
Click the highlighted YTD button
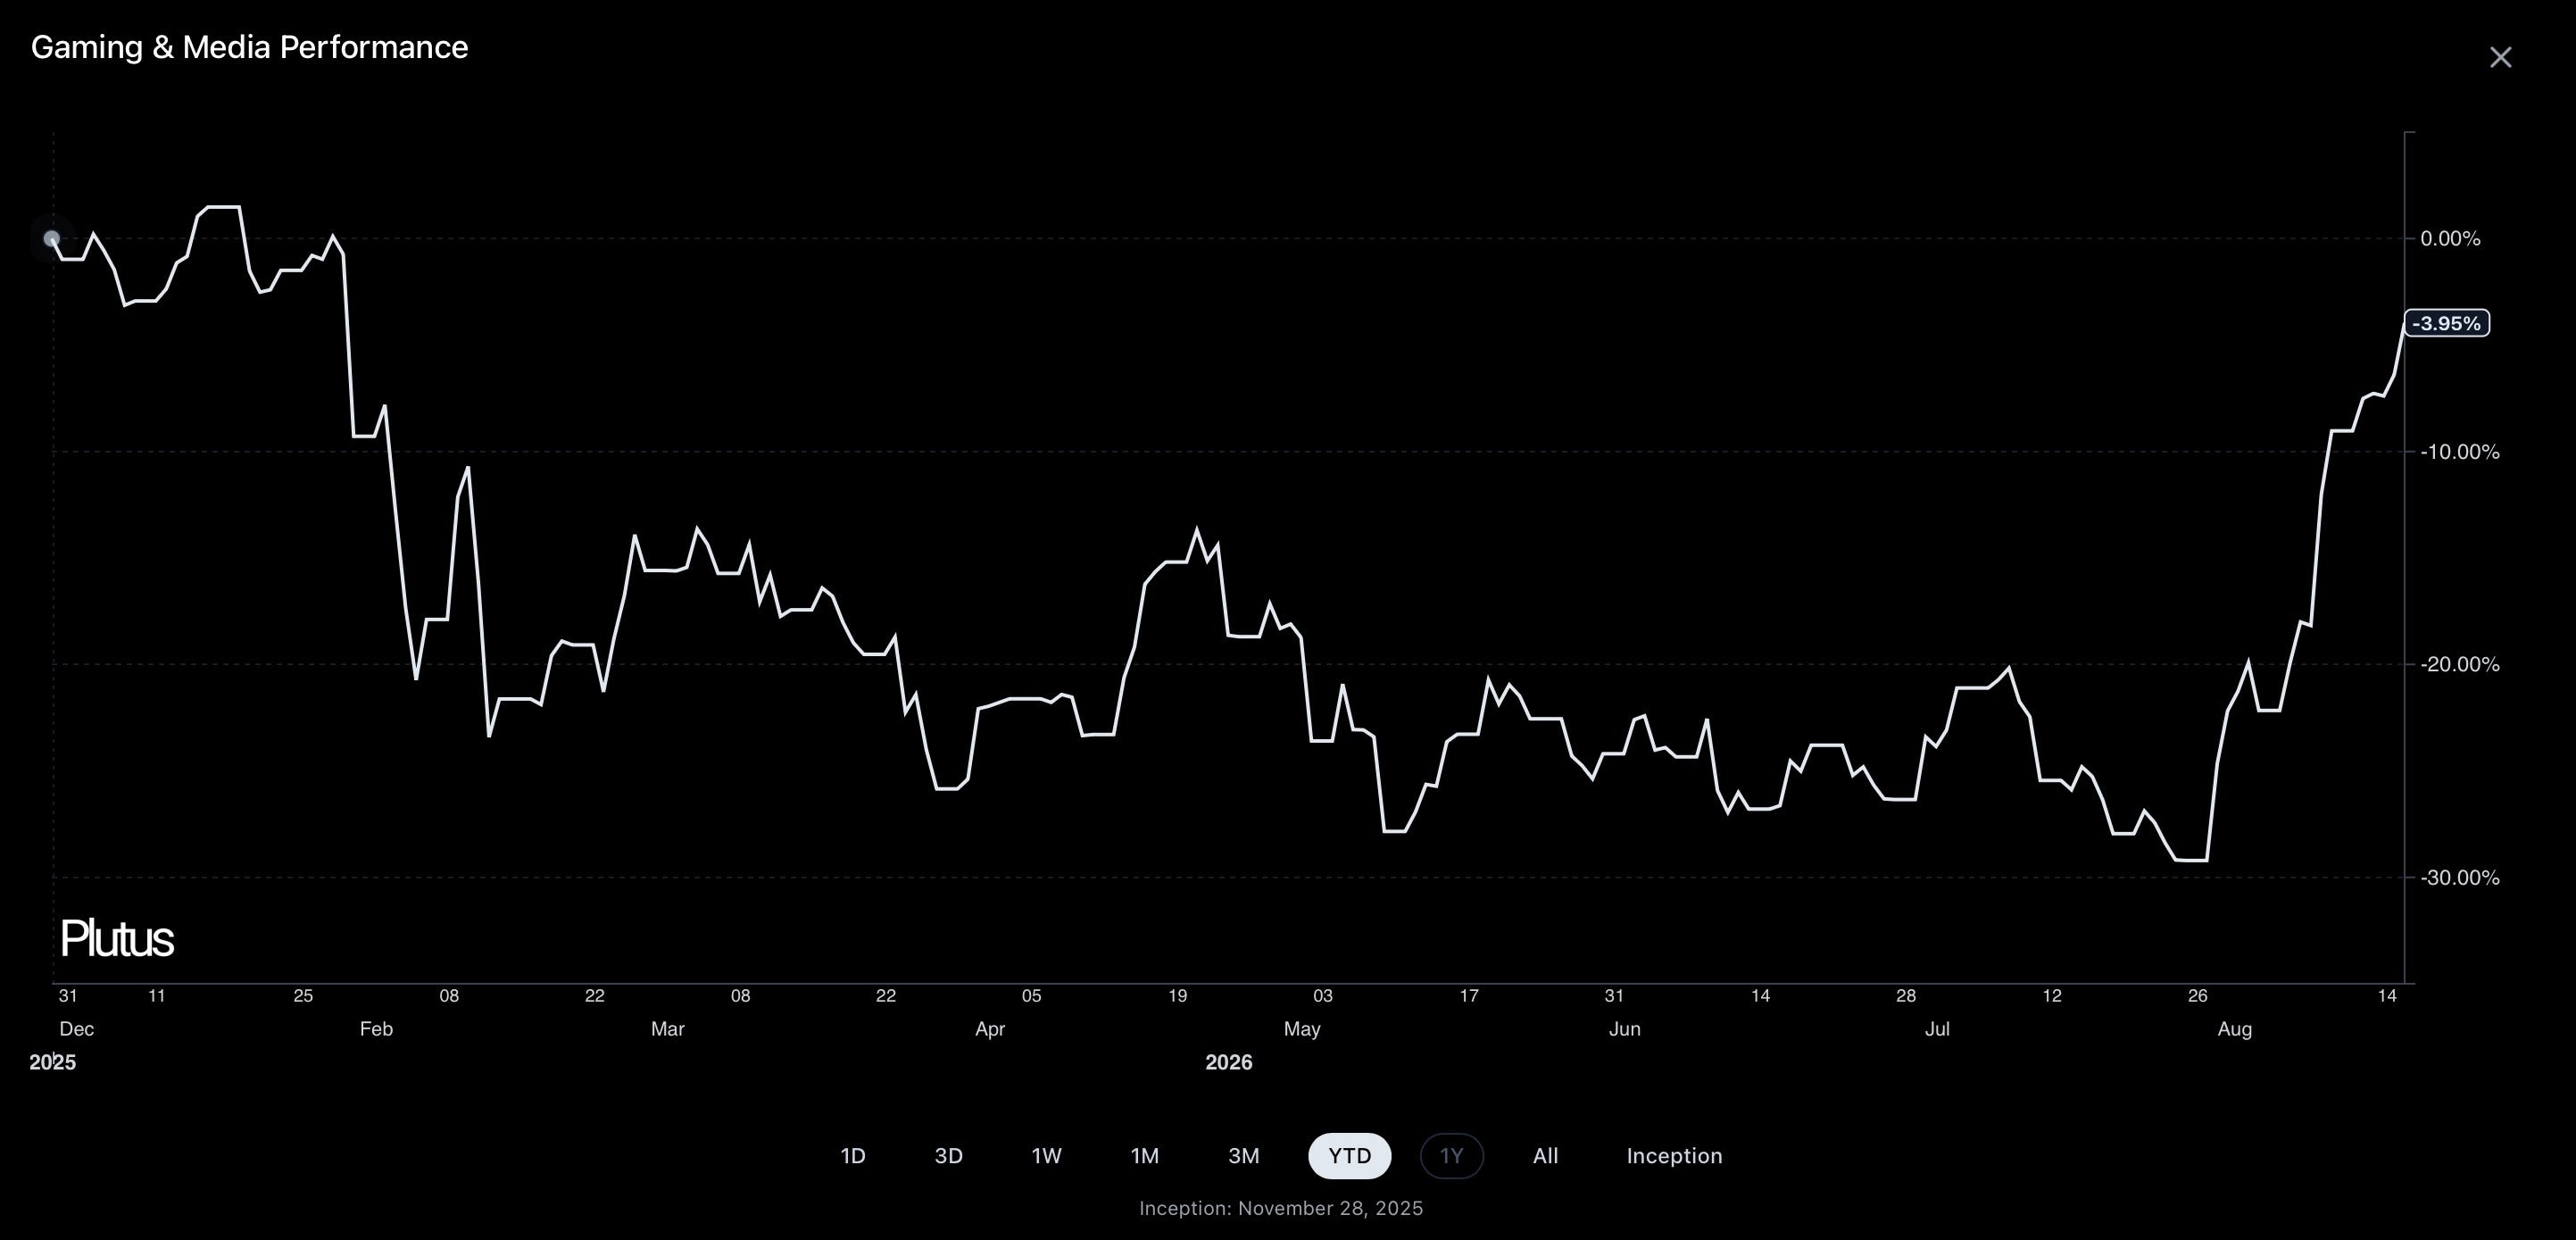tap(1350, 1156)
